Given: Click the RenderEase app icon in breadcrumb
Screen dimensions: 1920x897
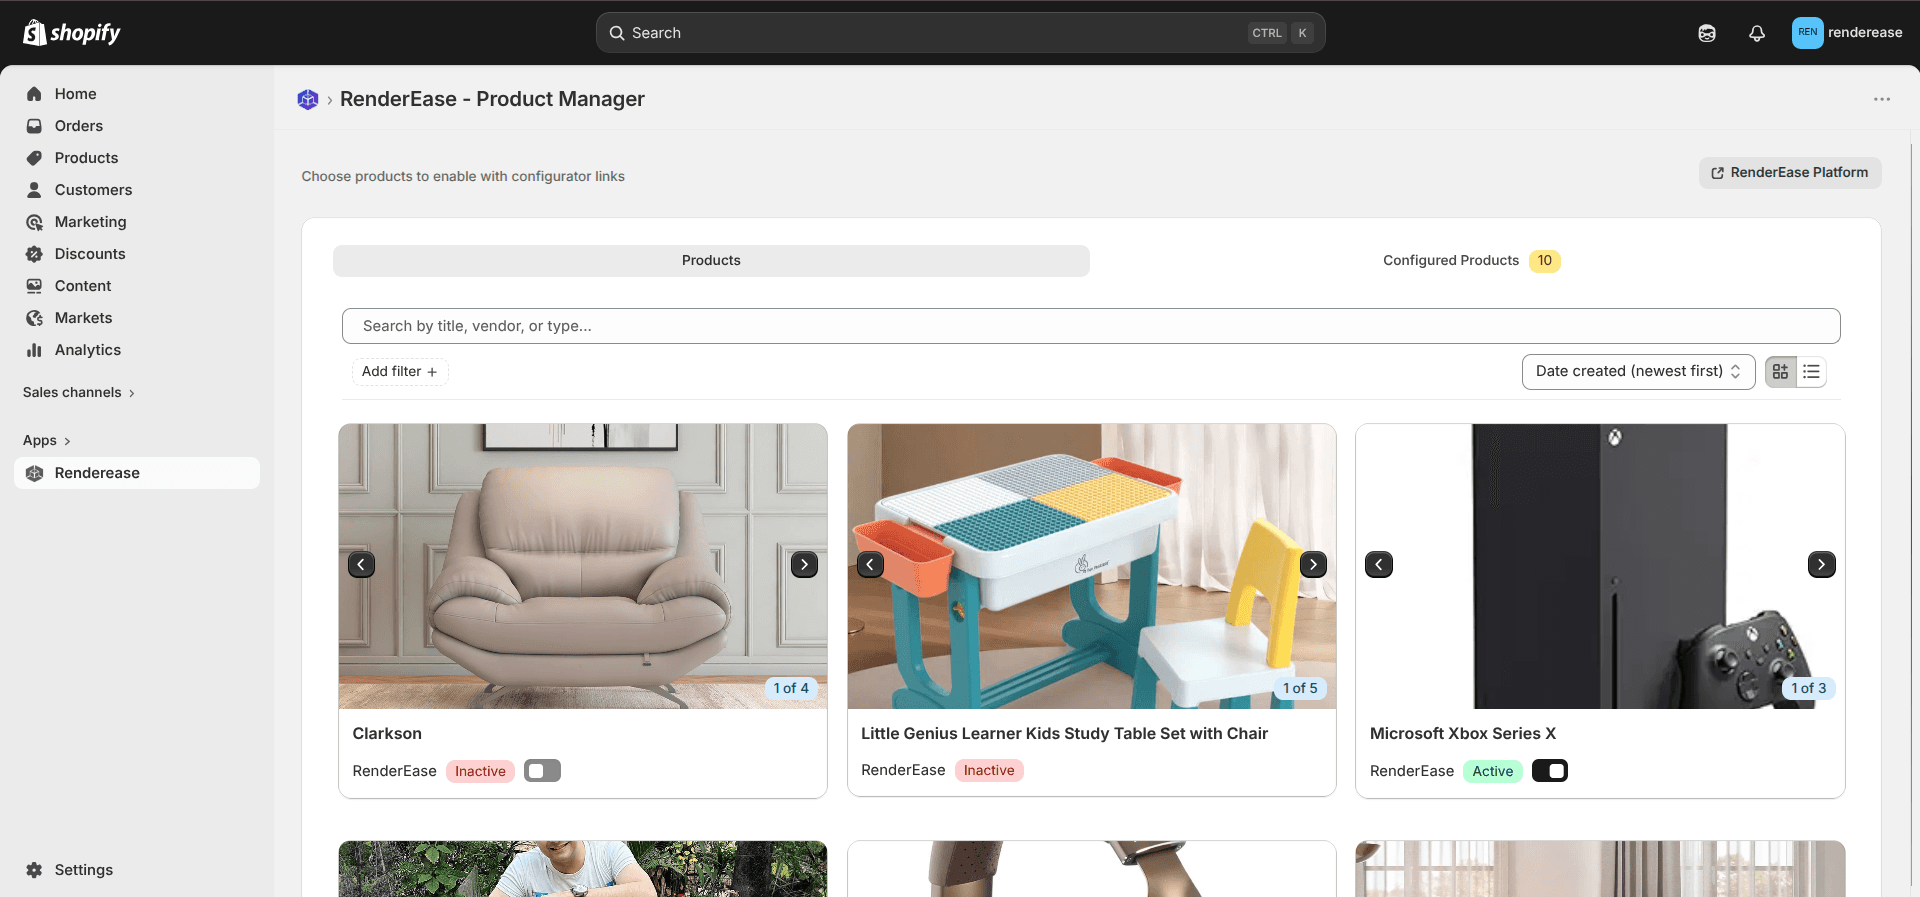Looking at the screenshot, I should tap(308, 99).
